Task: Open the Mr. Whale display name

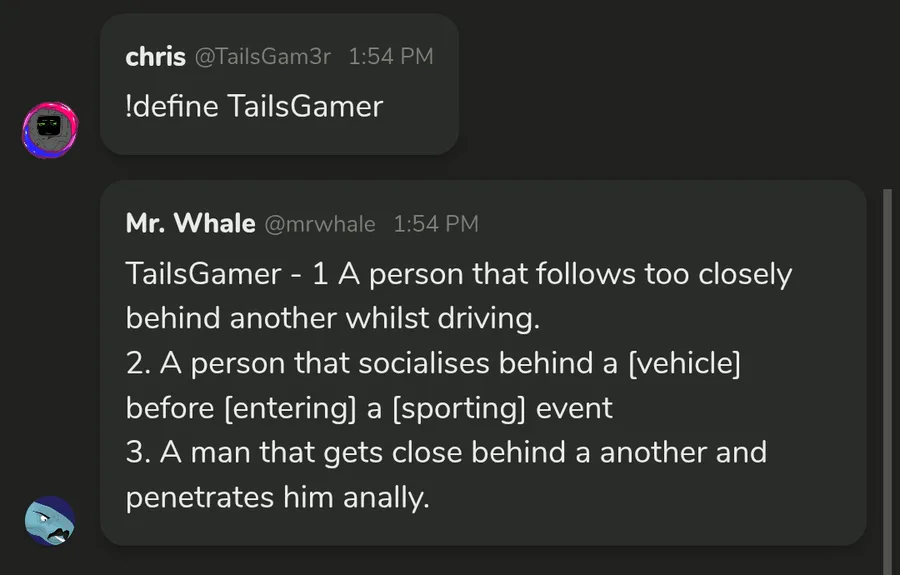Action: tap(190, 224)
